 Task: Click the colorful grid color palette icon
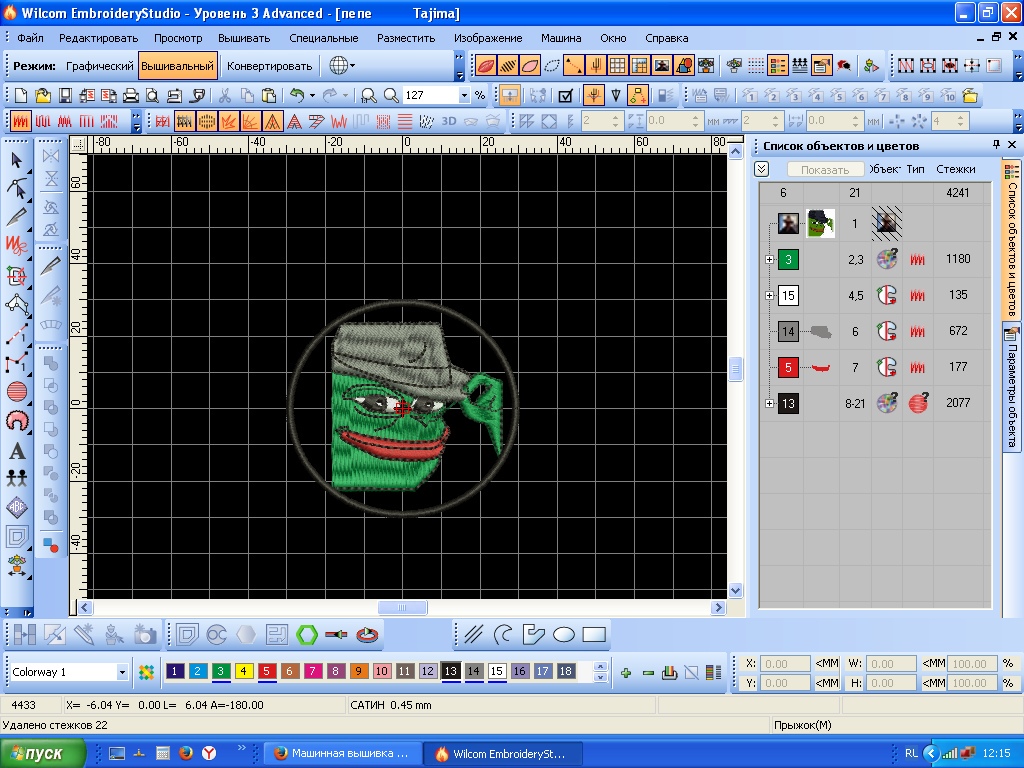(146, 672)
